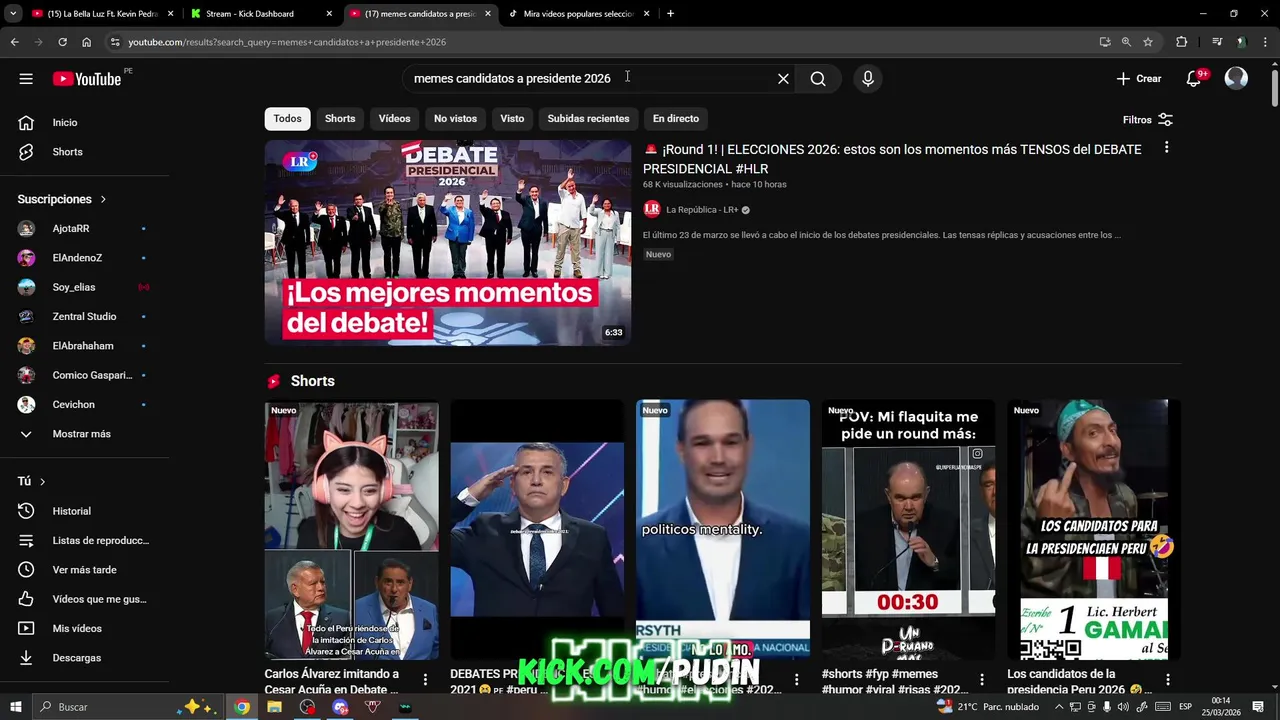Open the ELECCIONES 2026 debate video title
This screenshot has width=1280, height=720.
pyautogui.click(x=892, y=159)
